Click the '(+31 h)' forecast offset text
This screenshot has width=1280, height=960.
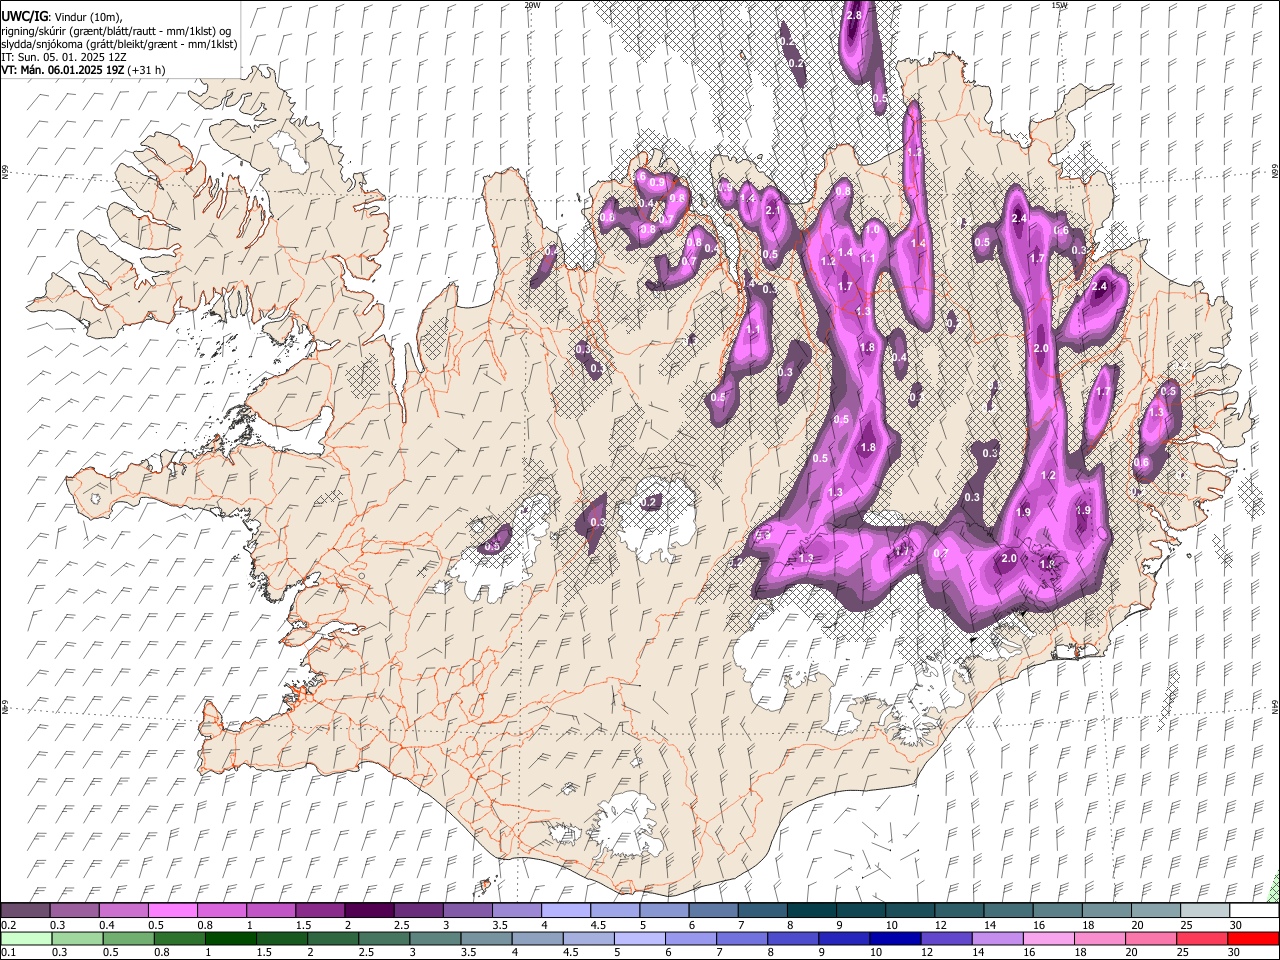point(147,70)
